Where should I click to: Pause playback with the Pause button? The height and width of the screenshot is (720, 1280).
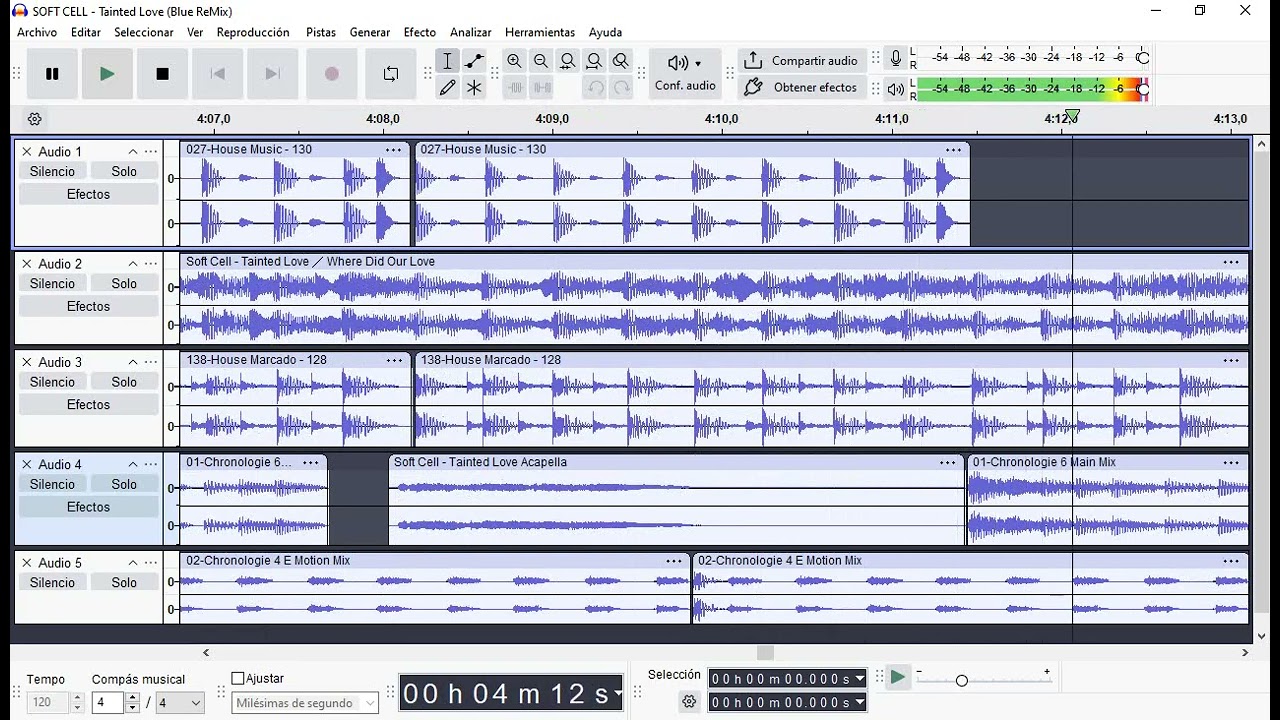52,74
